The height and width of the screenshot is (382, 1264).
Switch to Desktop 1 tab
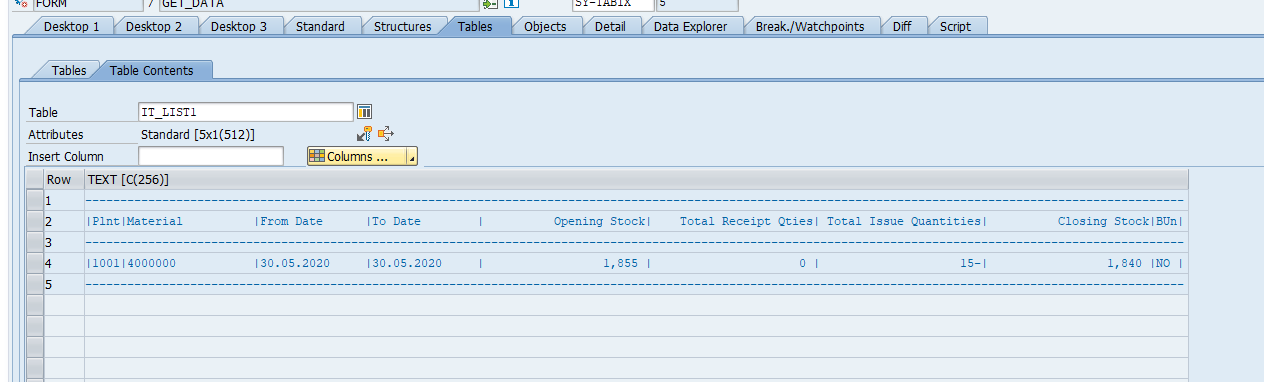pos(71,26)
